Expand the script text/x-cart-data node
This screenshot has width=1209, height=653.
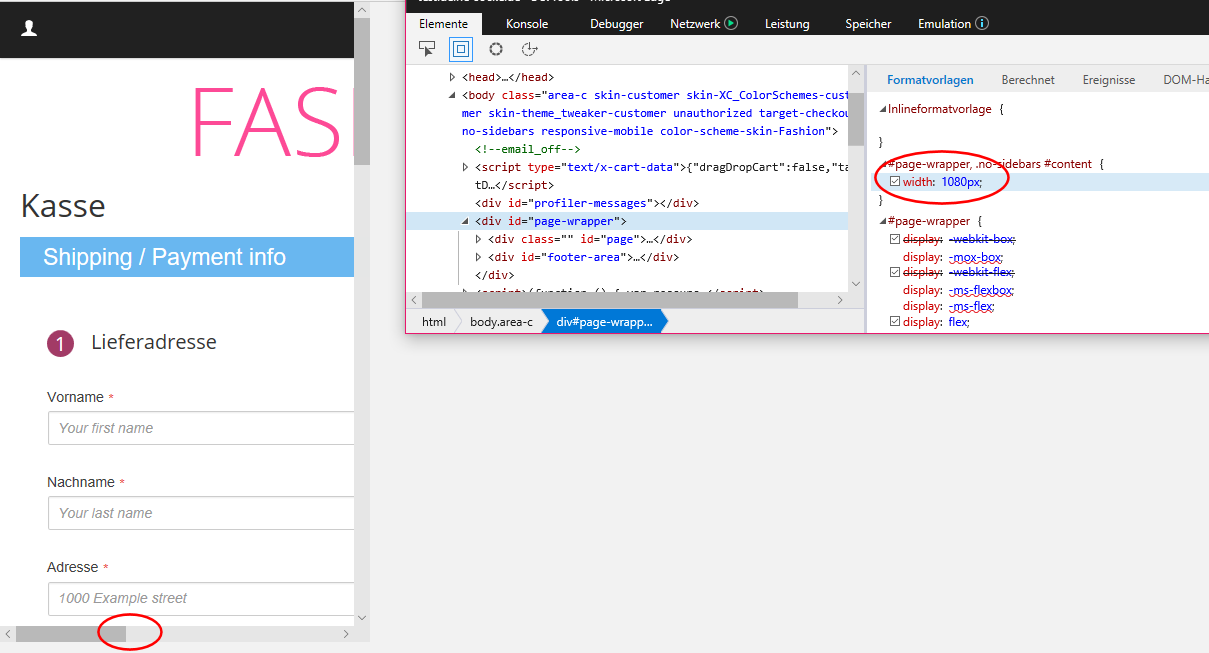(465, 167)
